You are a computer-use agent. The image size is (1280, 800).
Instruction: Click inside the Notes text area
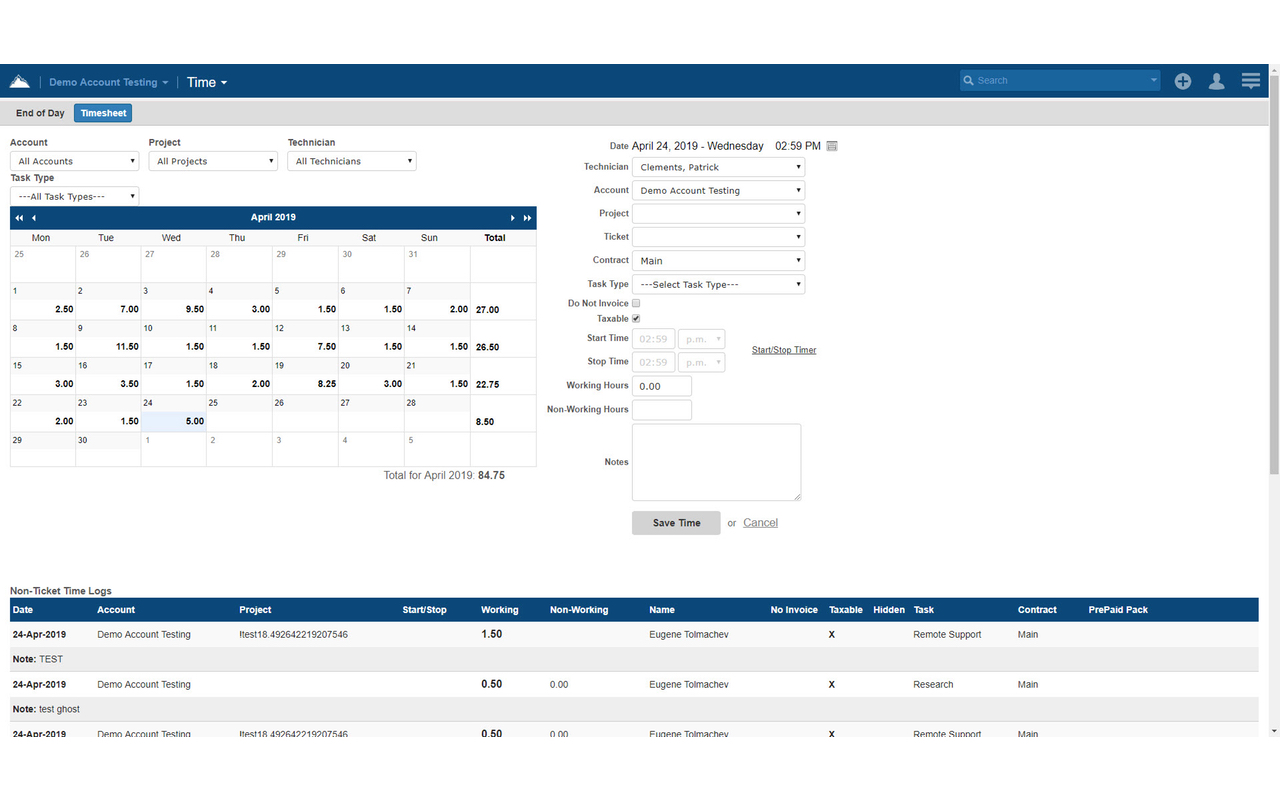716,462
